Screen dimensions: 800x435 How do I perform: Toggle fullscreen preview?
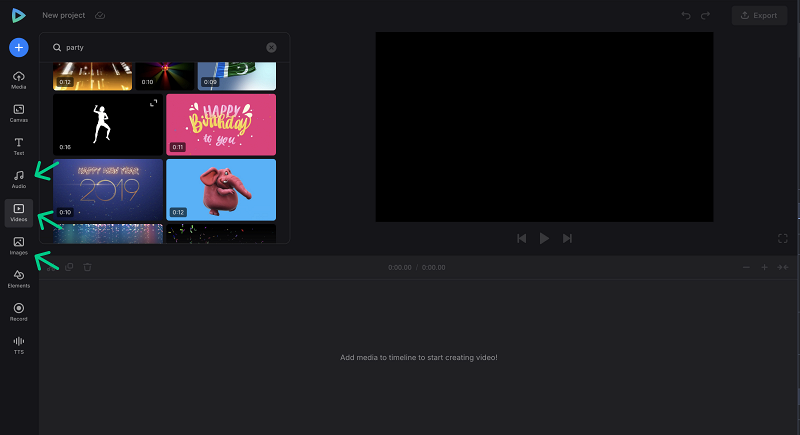(783, 239)
